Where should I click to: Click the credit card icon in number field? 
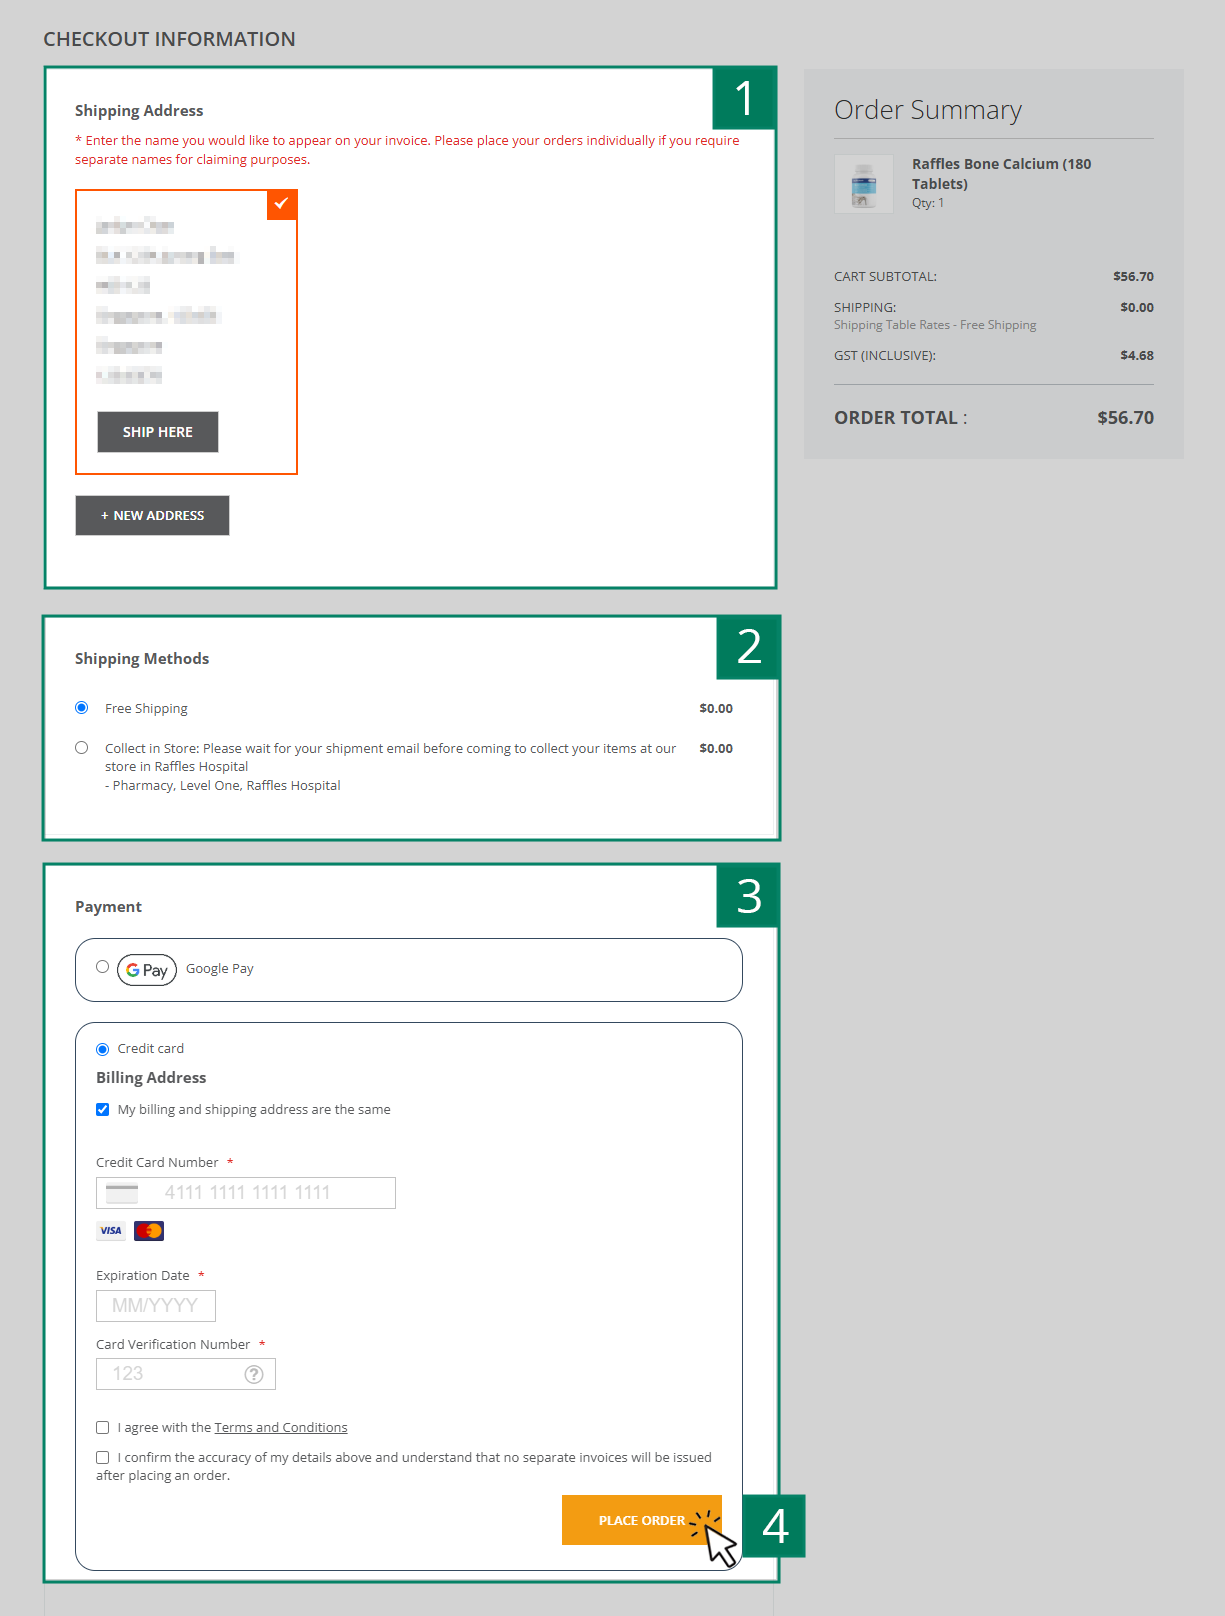(x=122, y=1193)
